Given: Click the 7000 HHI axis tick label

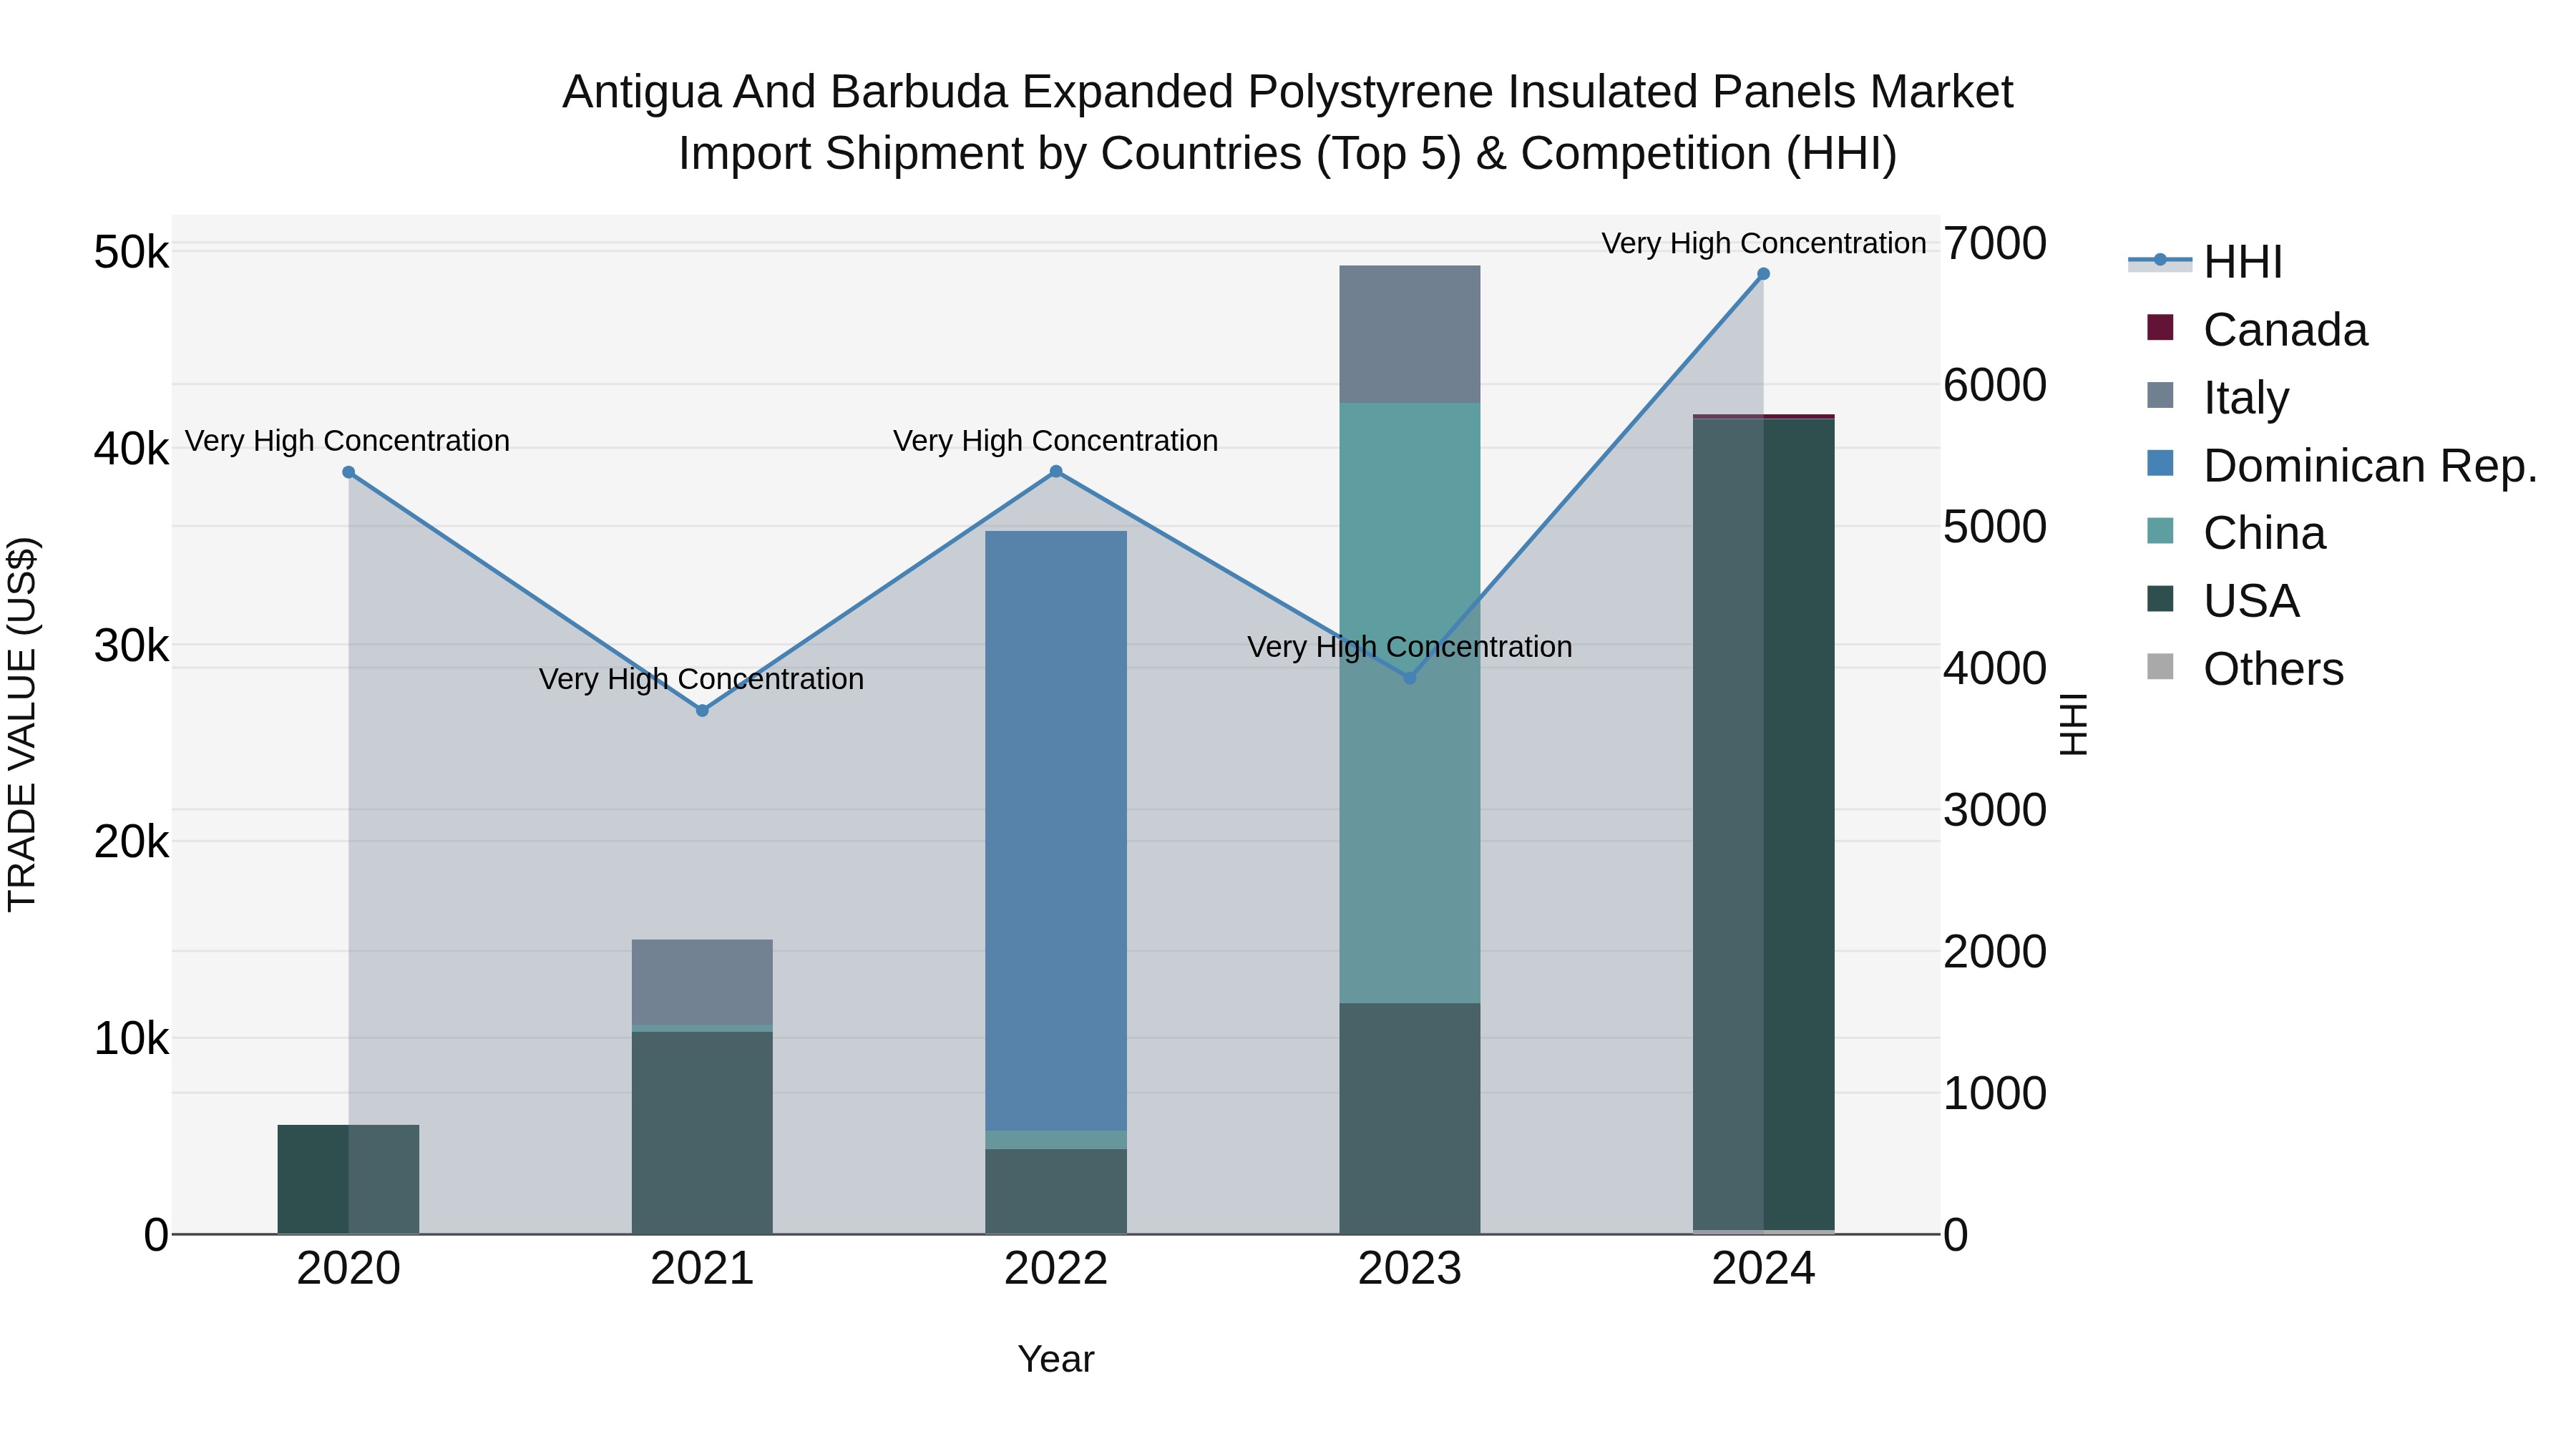Looking at the screenshot, I should click(1995, 243).
